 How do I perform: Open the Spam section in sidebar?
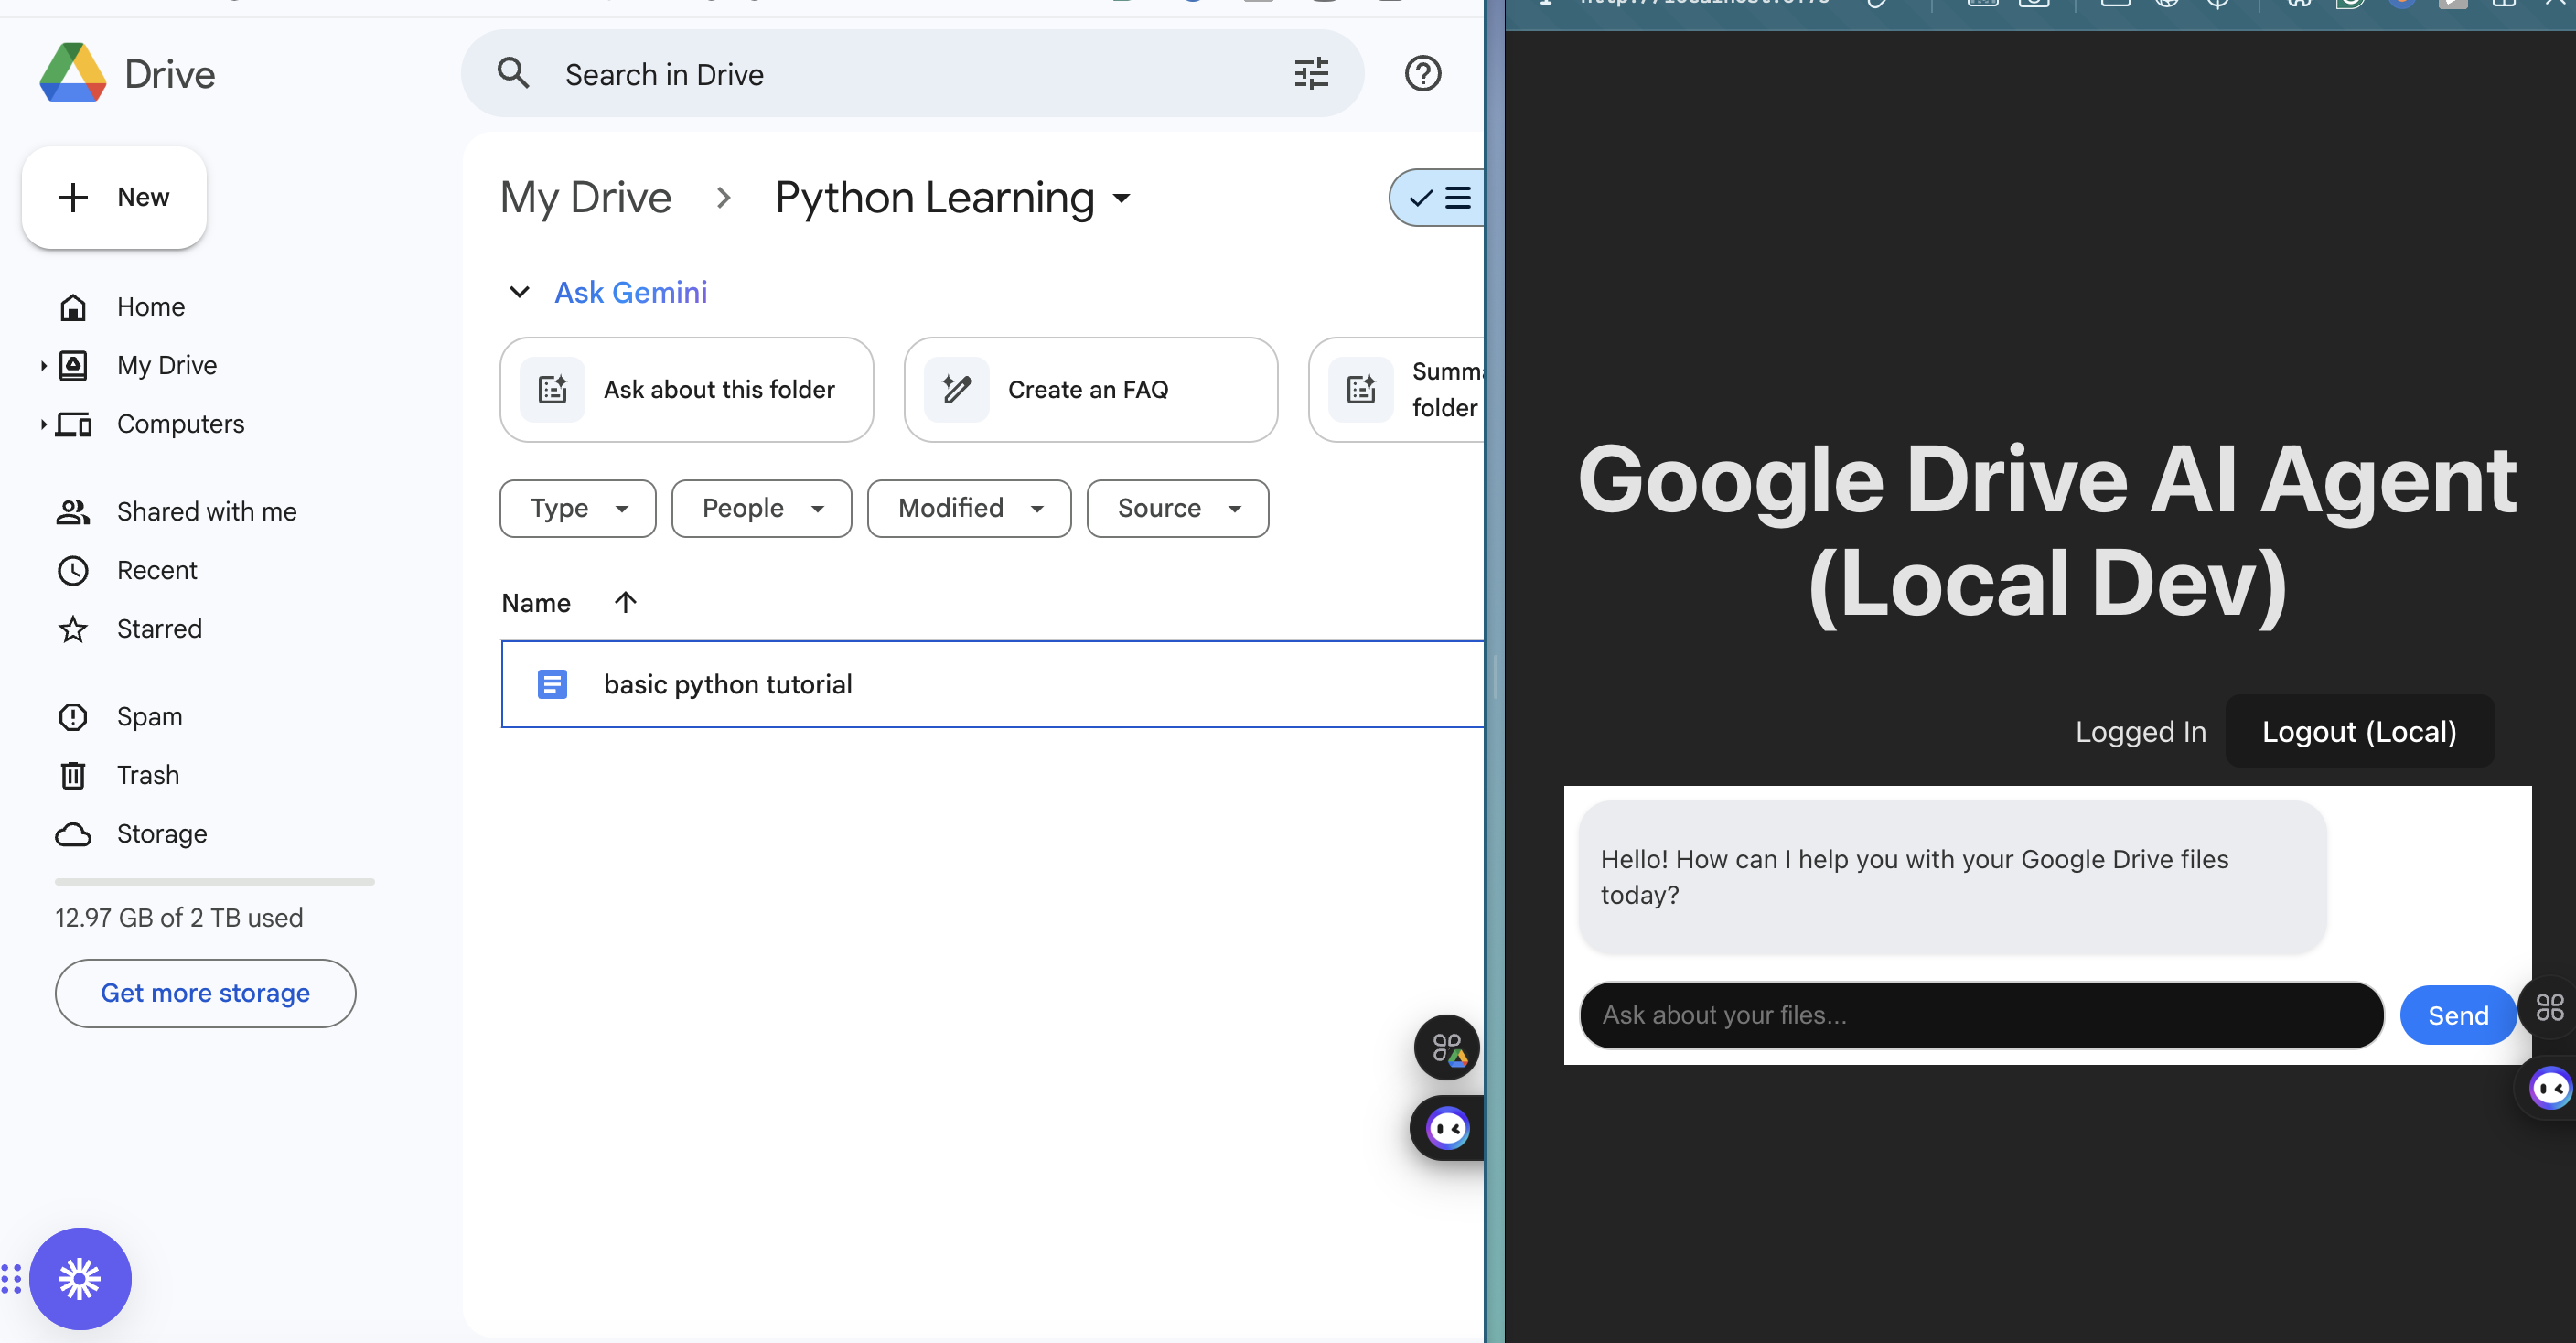click(x=149, y=716)
